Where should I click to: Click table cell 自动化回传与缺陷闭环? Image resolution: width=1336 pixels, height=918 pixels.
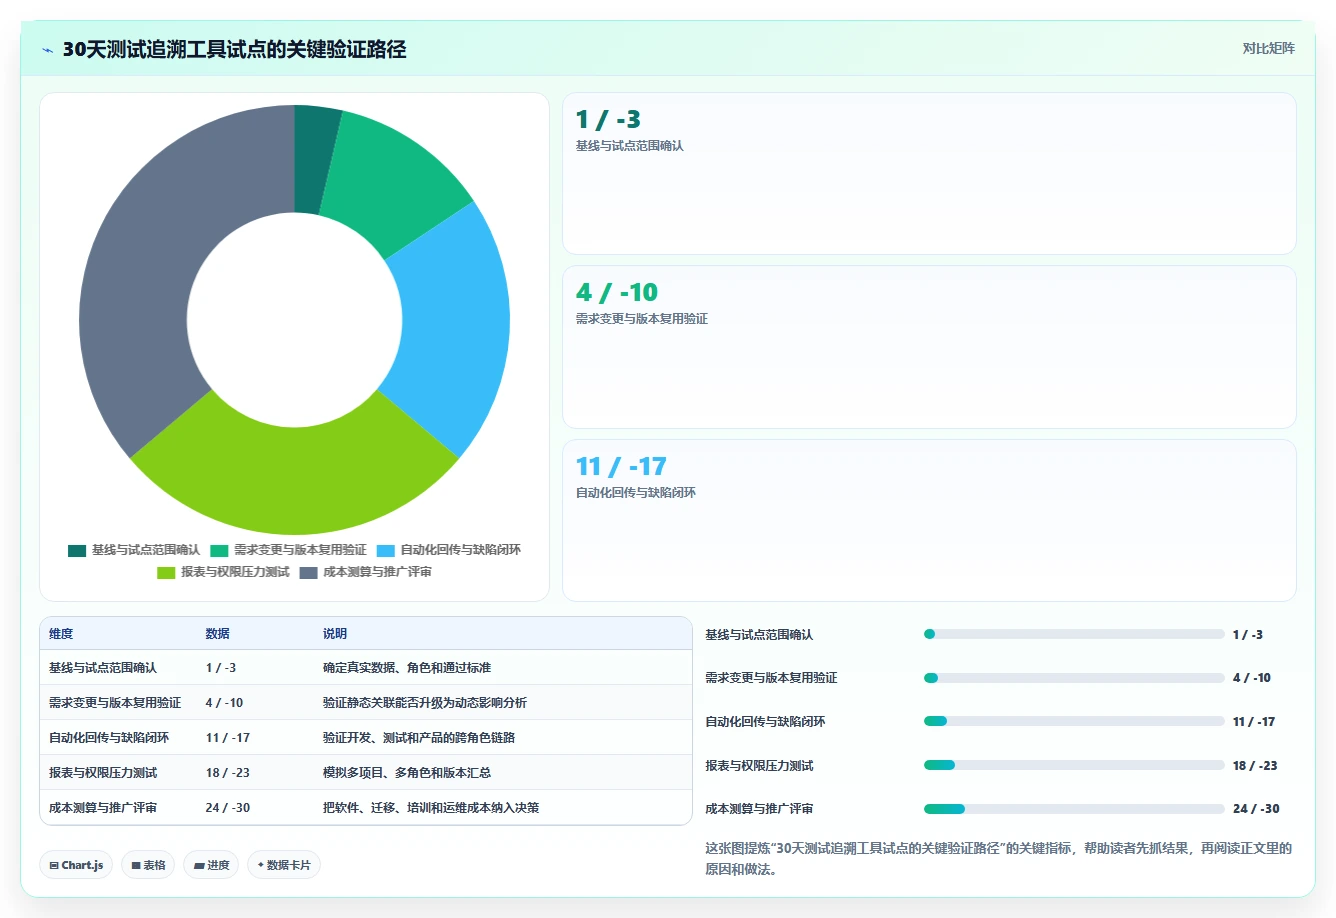tap(109, 738)
